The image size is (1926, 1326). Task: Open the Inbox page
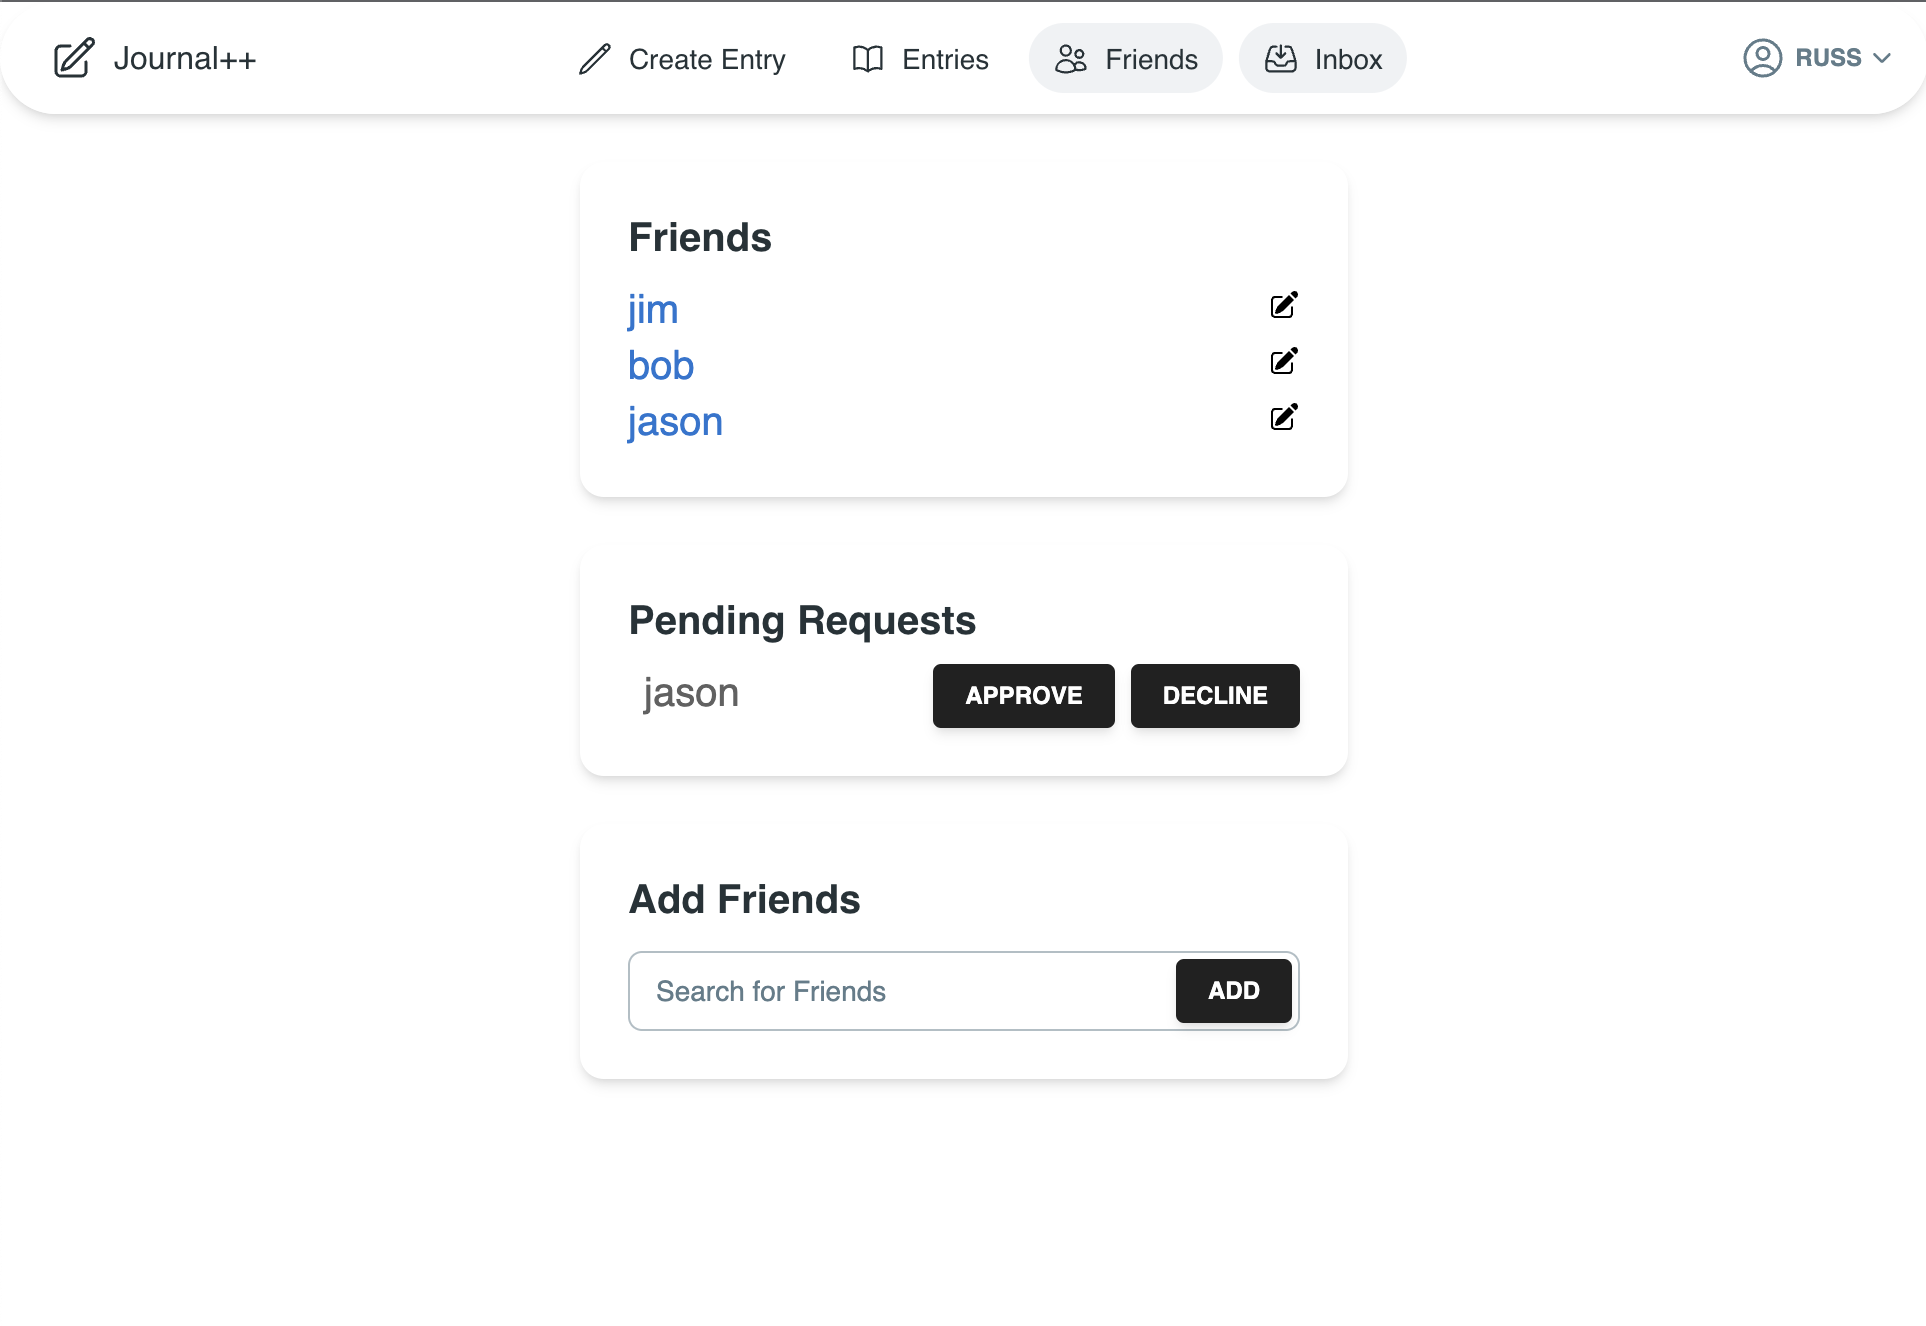click(x=1322, y=58)
